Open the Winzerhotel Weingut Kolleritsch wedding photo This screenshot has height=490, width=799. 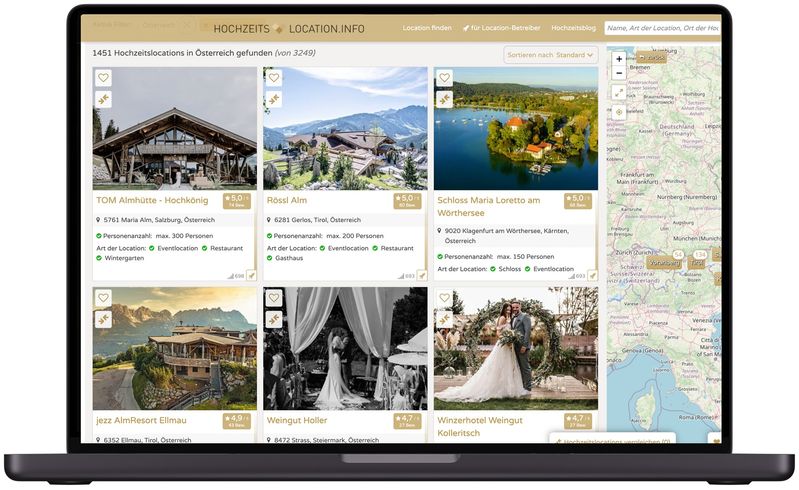click(x=515, y=348)
